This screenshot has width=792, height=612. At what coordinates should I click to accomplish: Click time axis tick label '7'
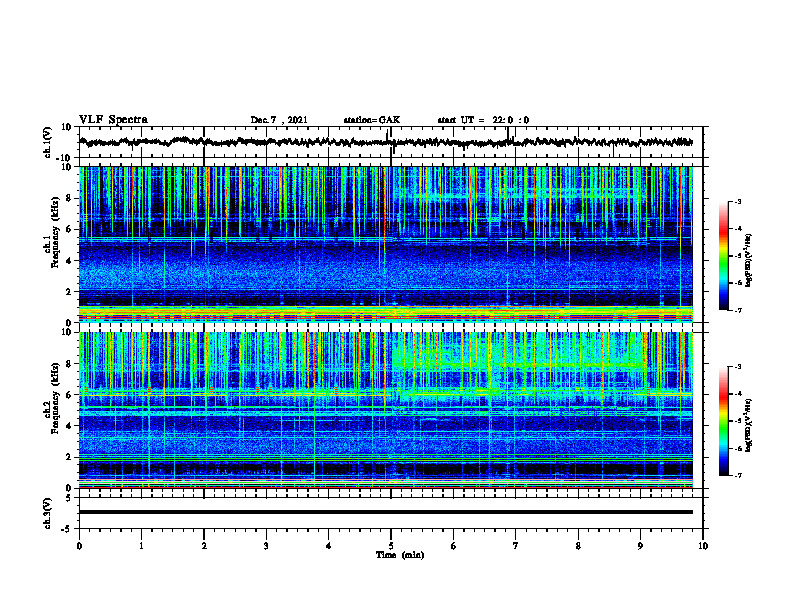pos(516,546)
